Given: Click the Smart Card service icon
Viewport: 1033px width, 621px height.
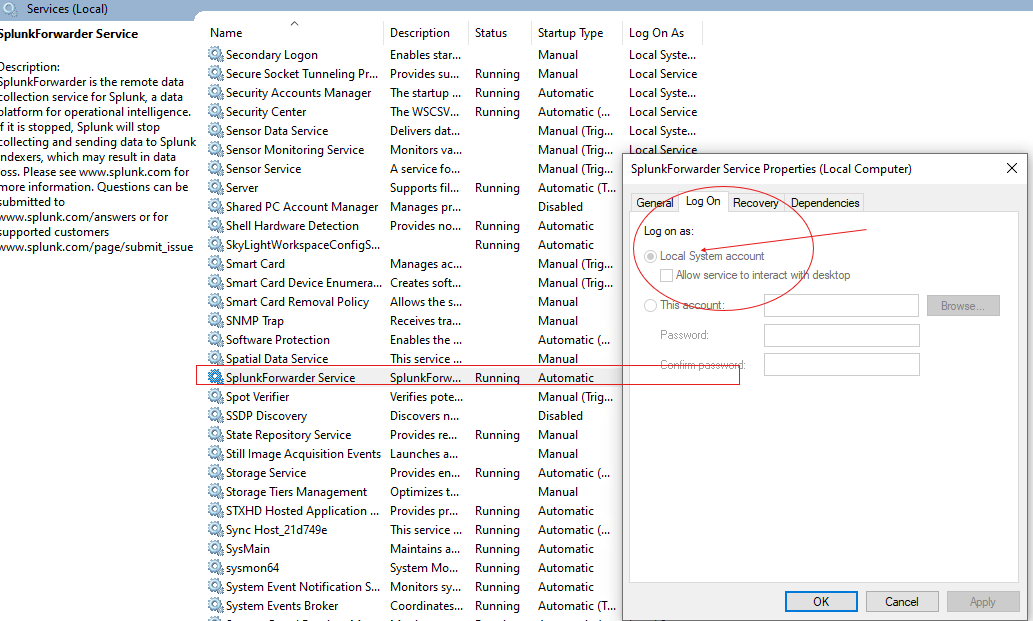Looking at the screenshot, I should pyautogui.click(x=216, y=264).
